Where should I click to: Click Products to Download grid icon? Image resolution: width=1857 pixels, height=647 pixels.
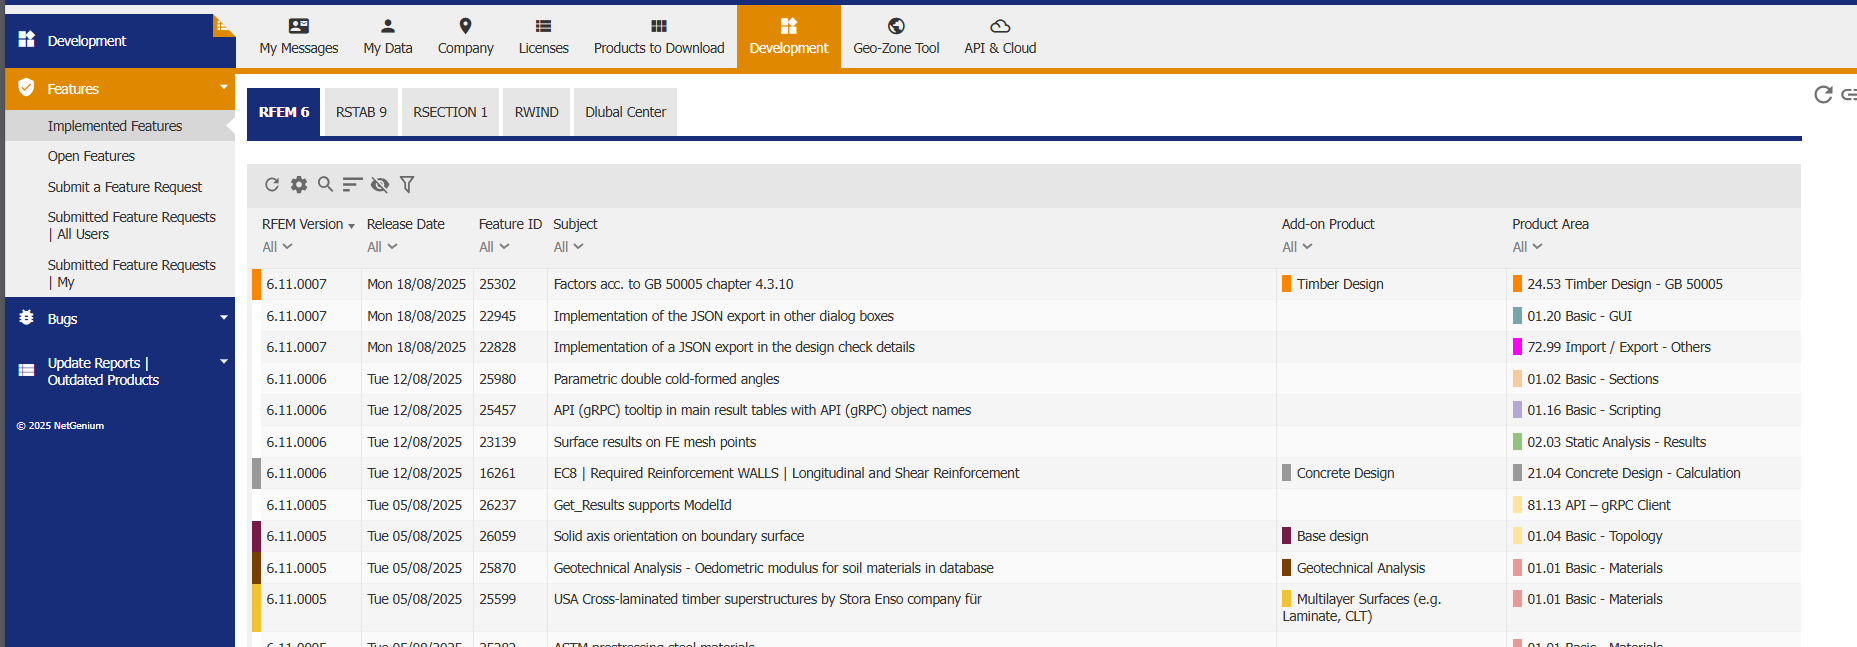pyautogui.click(x=658, y=27)
